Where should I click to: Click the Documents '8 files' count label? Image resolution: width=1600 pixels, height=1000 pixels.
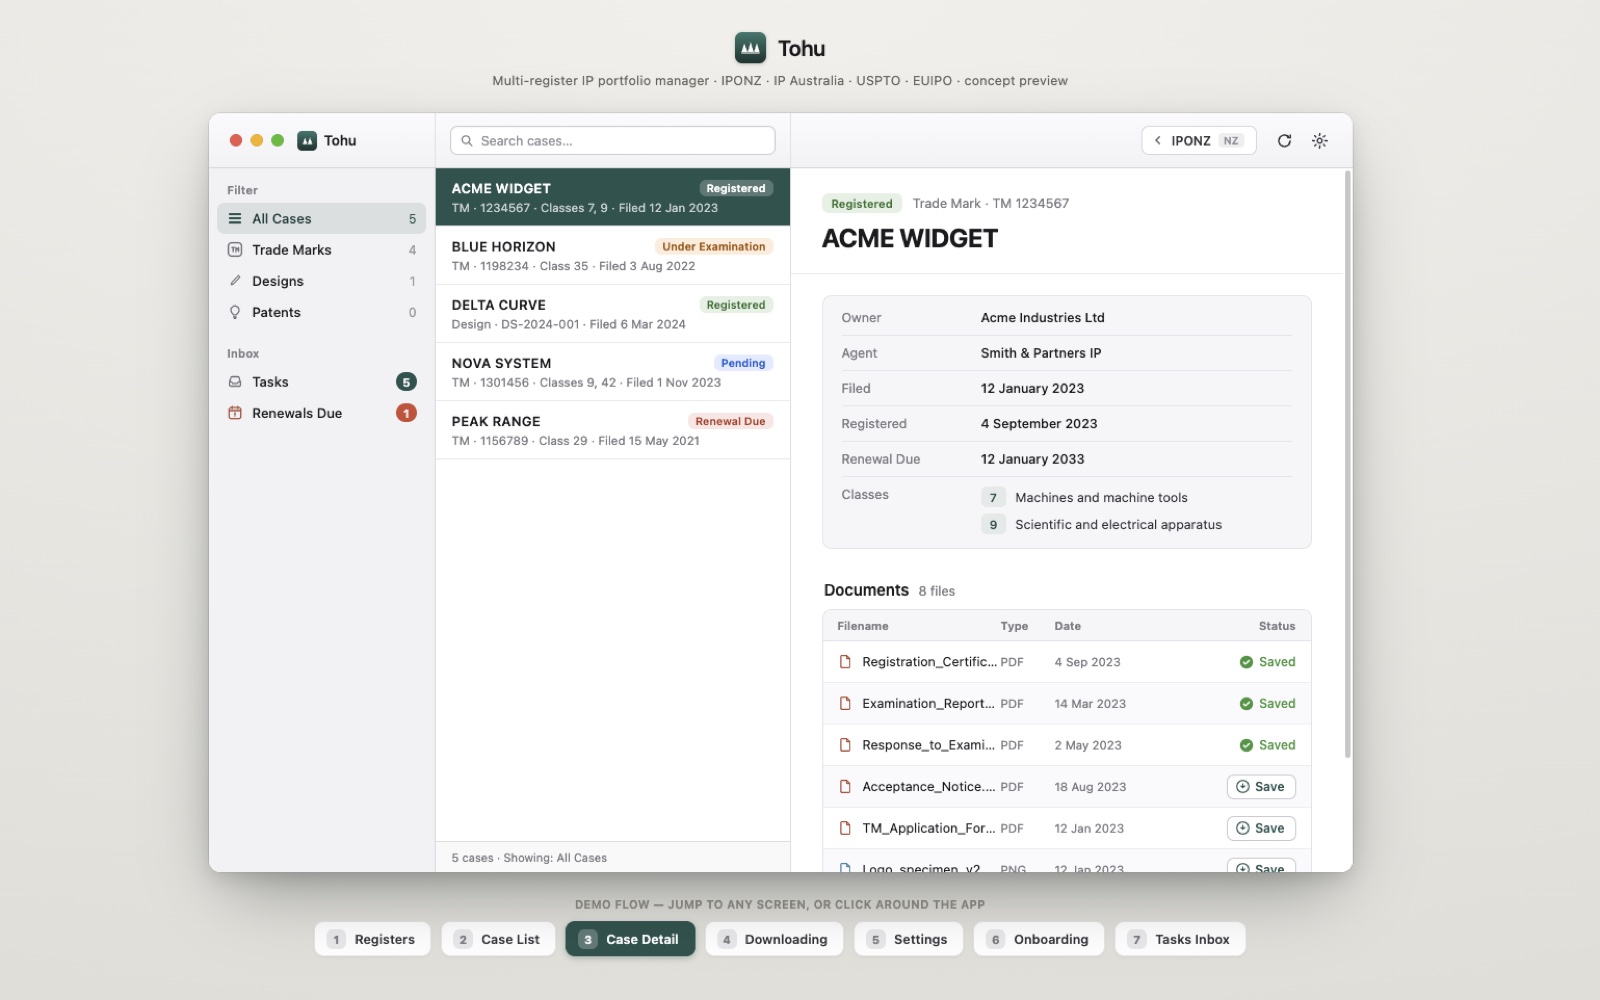(937, 592)
